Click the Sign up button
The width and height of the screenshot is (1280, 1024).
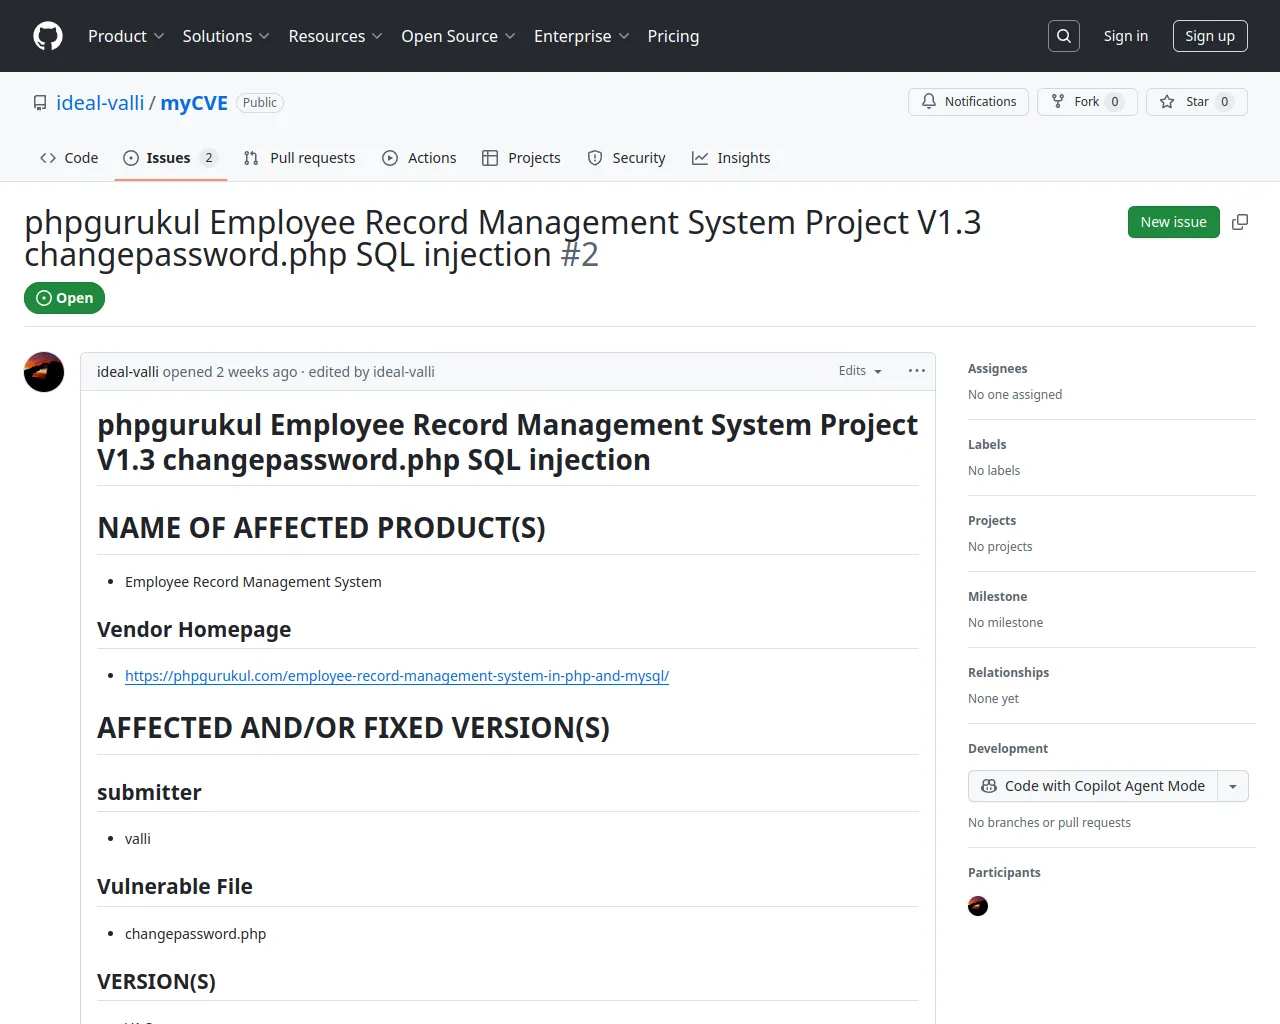[1210, 36]
